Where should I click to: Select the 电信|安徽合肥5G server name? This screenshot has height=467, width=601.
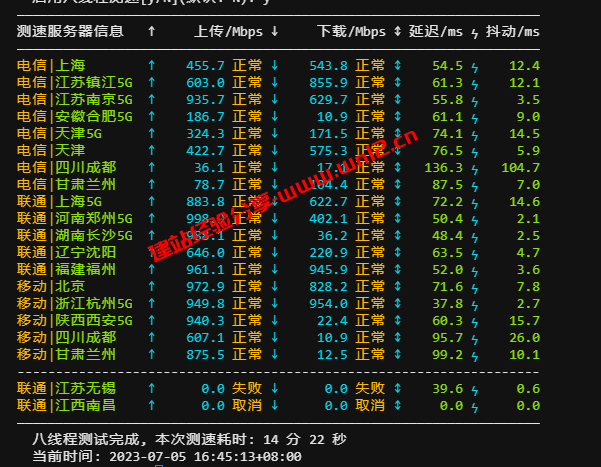[x=75, y=117]
